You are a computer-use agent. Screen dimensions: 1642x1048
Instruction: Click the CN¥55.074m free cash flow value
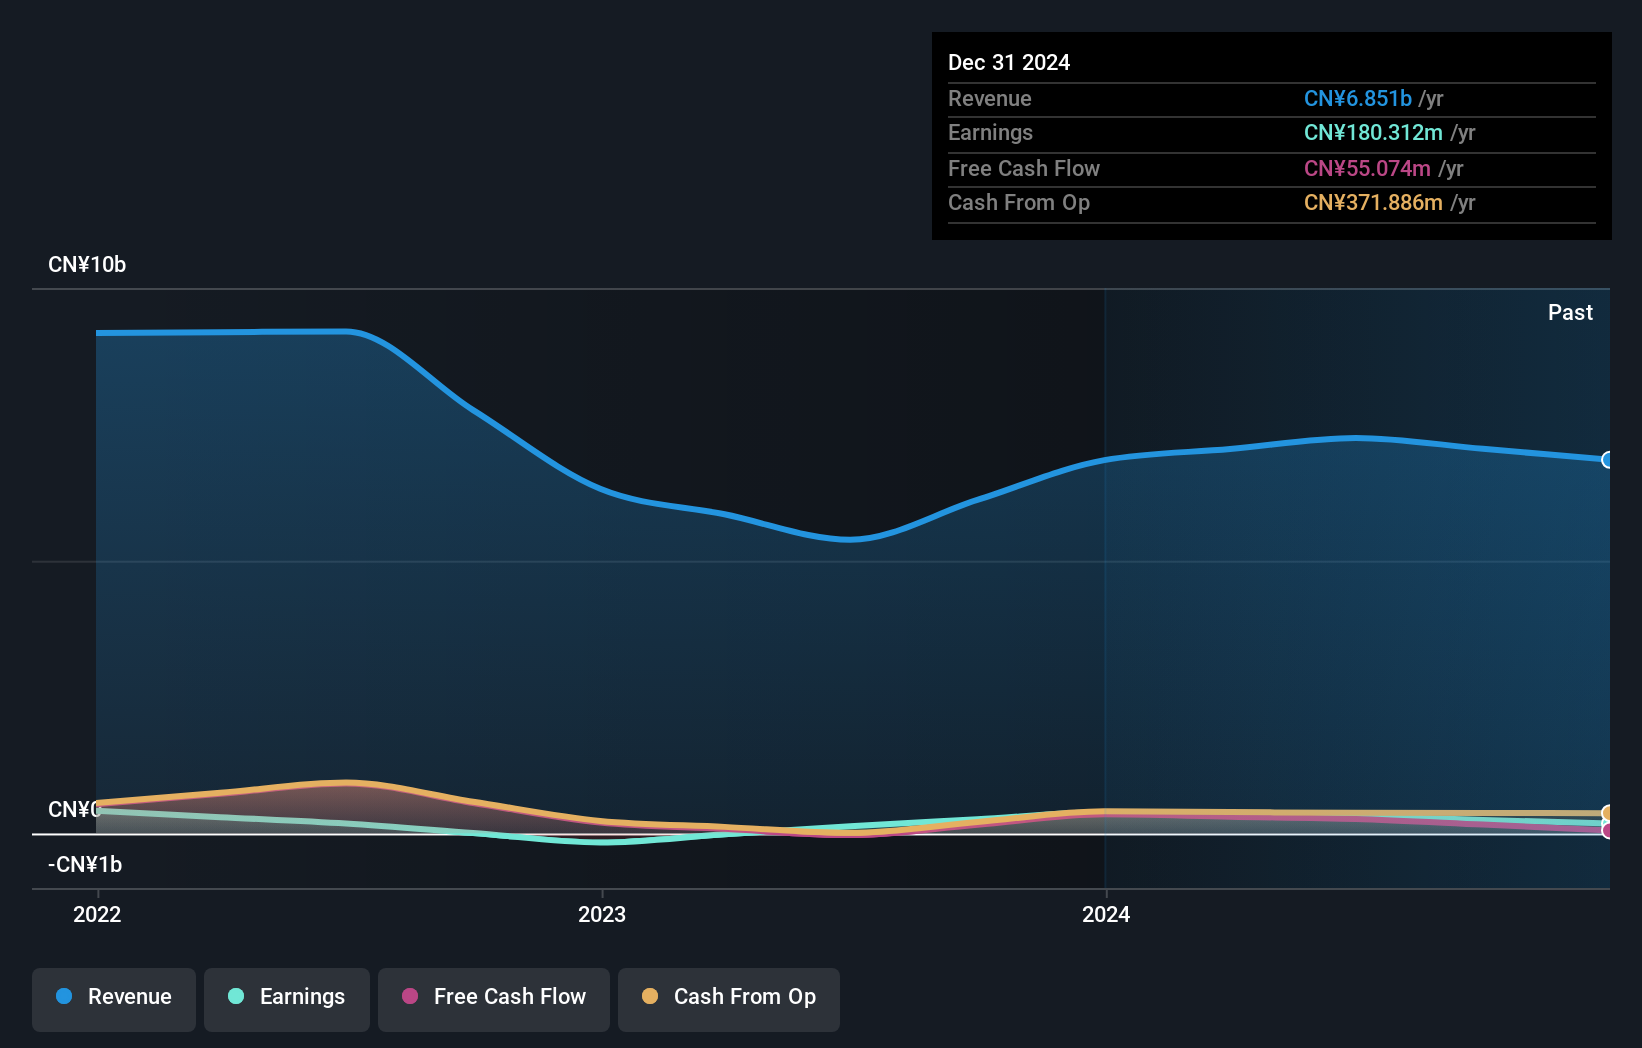click(x=1367, y=168)
